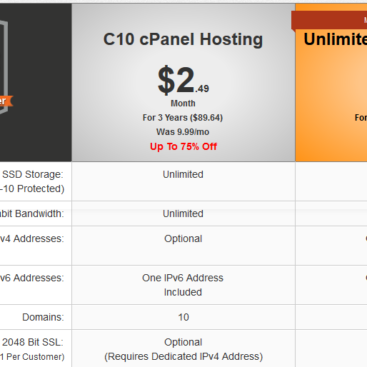The height and width of the screenshot is (367, 367).
Task: Open the Unlimited plan heading
Action: (335, 39)
